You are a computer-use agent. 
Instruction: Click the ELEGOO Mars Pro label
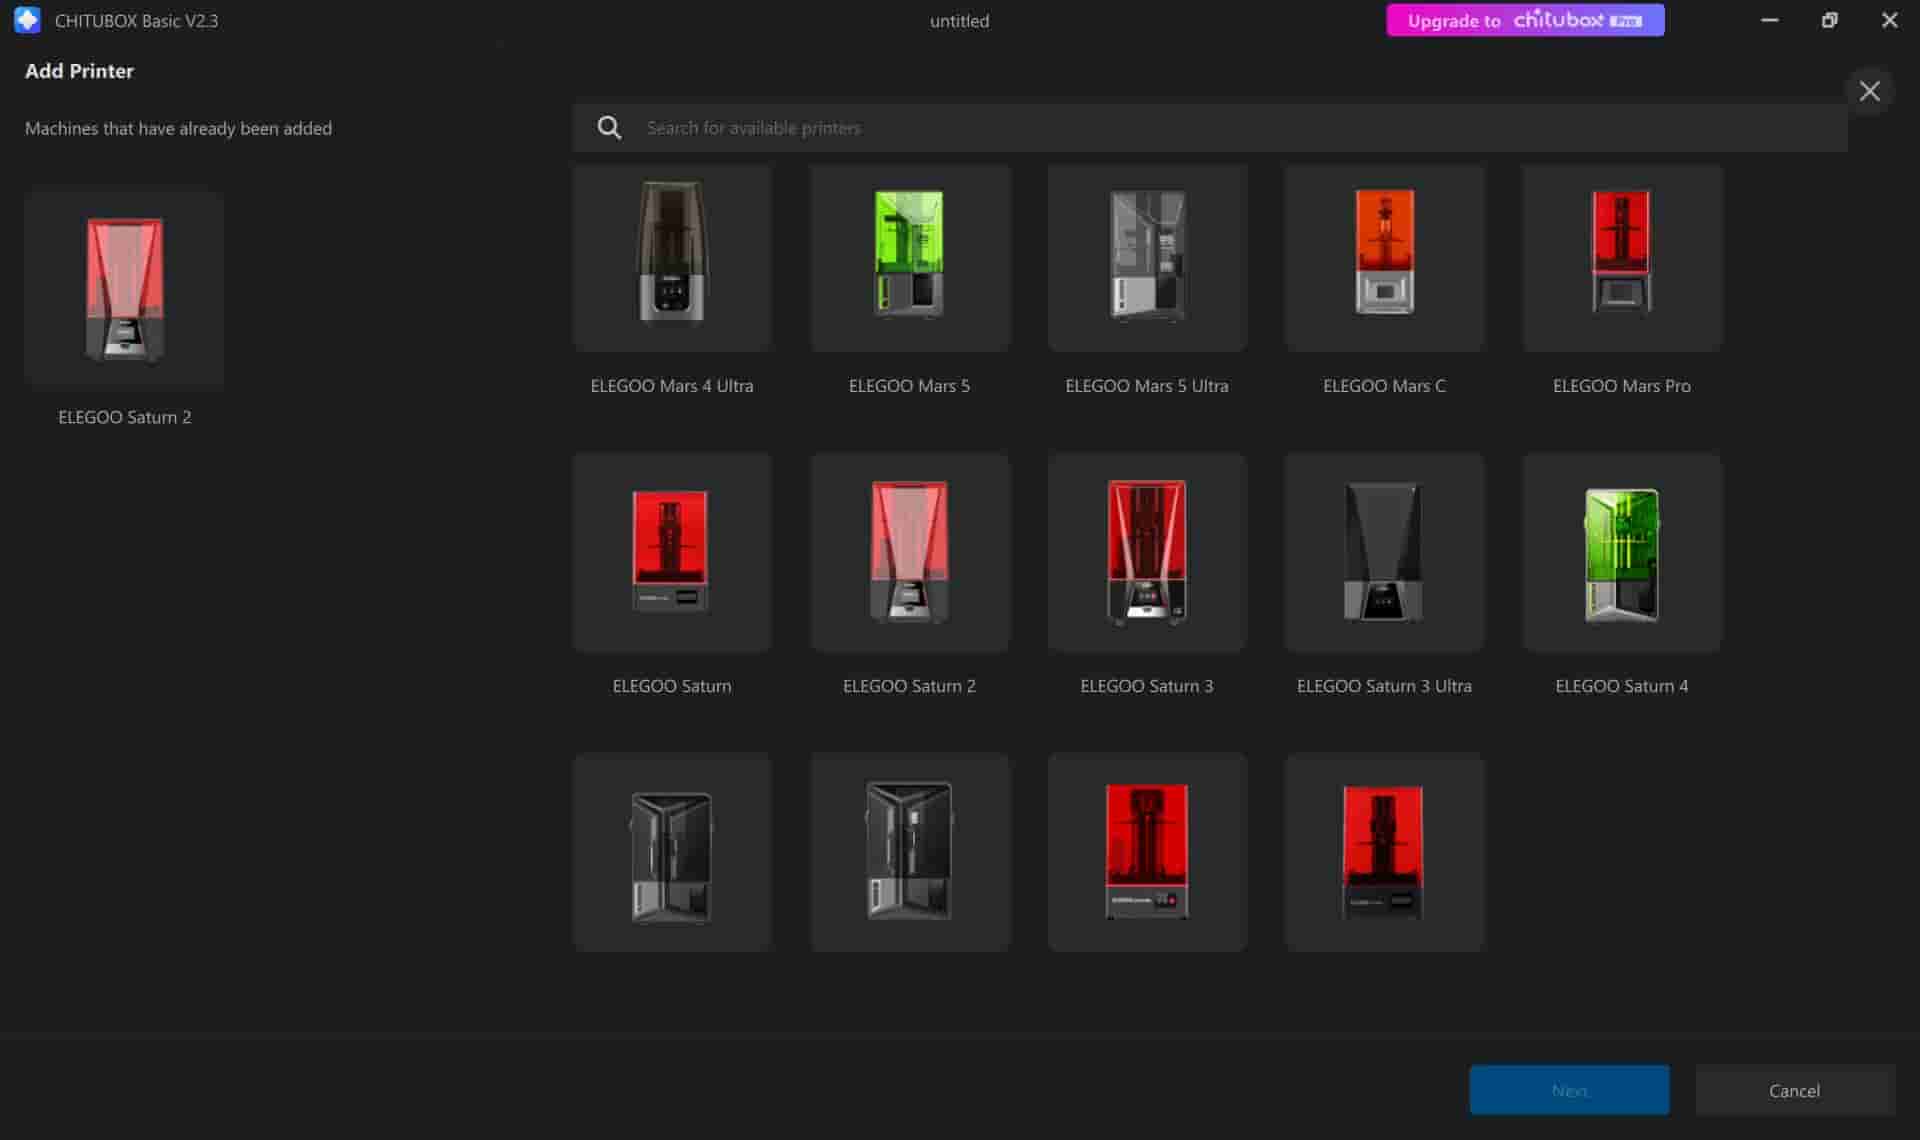click(x=1622, y=386)
